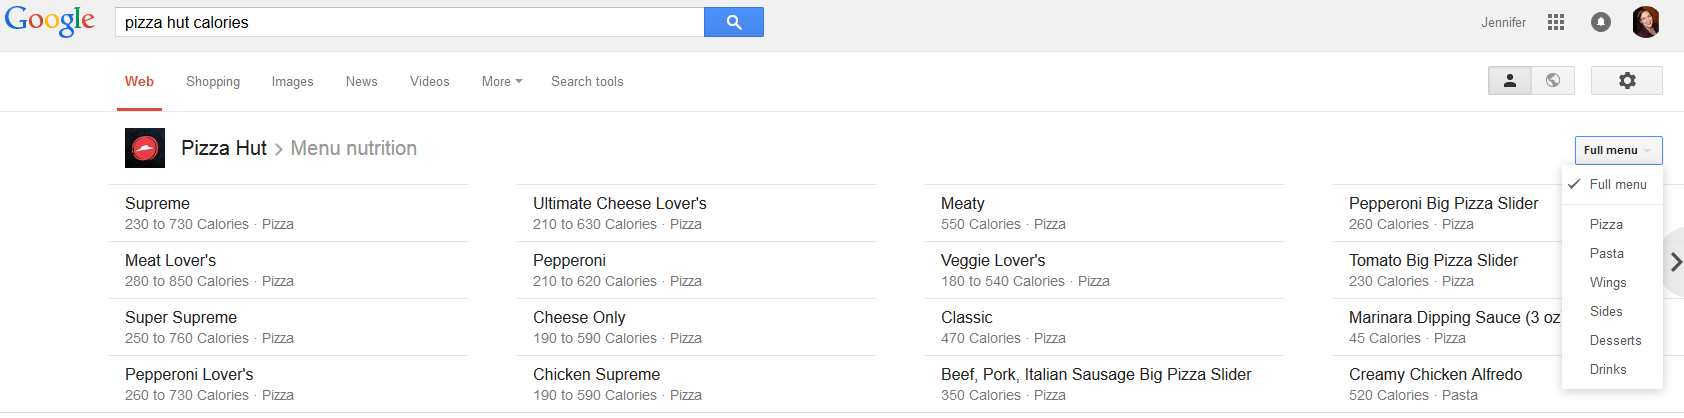Expand the Full menu dropdown button
This screenshot has height=418, width=1684.
pos(1617,150)
